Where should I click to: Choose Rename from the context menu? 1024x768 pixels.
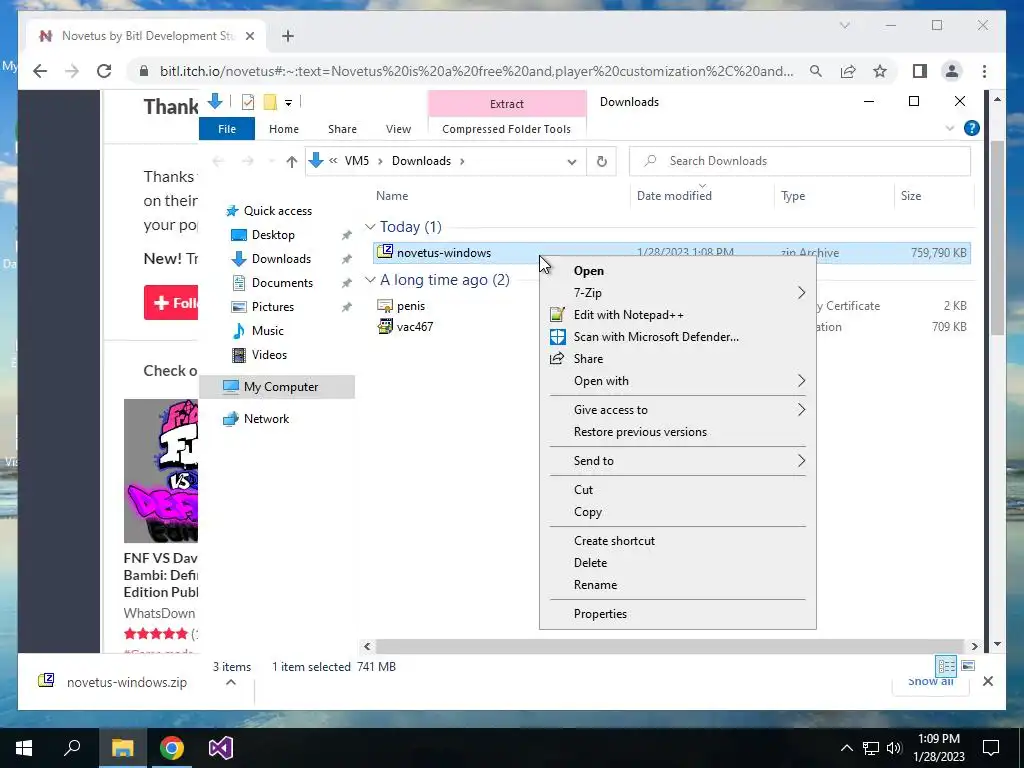[x=678, y=585]
